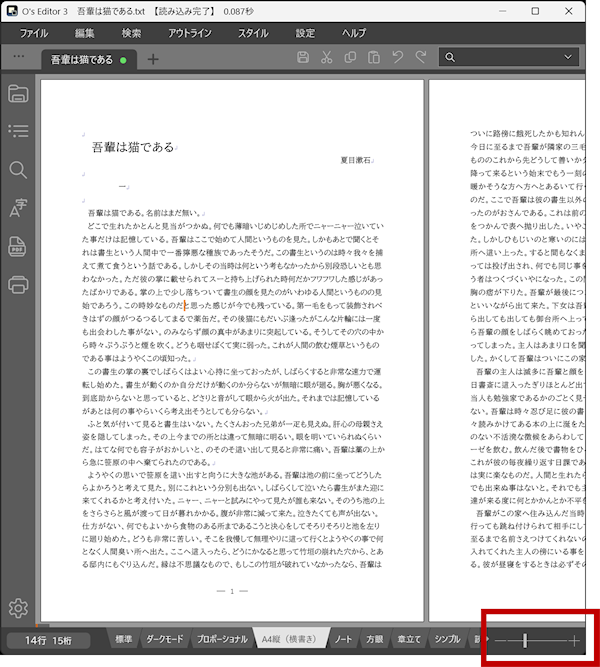
Task: Click O's Editor app icon in title bar
Action: (11, 11)
